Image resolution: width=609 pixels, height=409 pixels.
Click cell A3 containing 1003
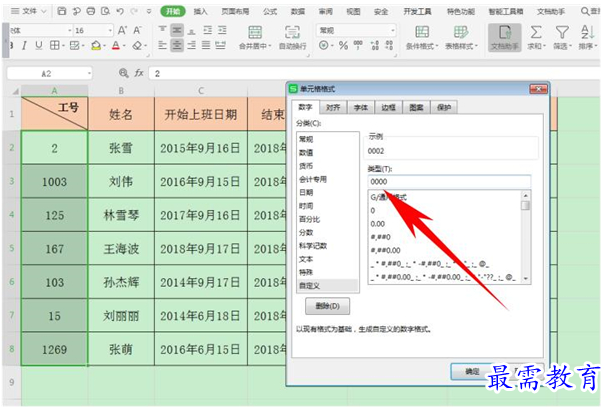[x=54, y=182]
